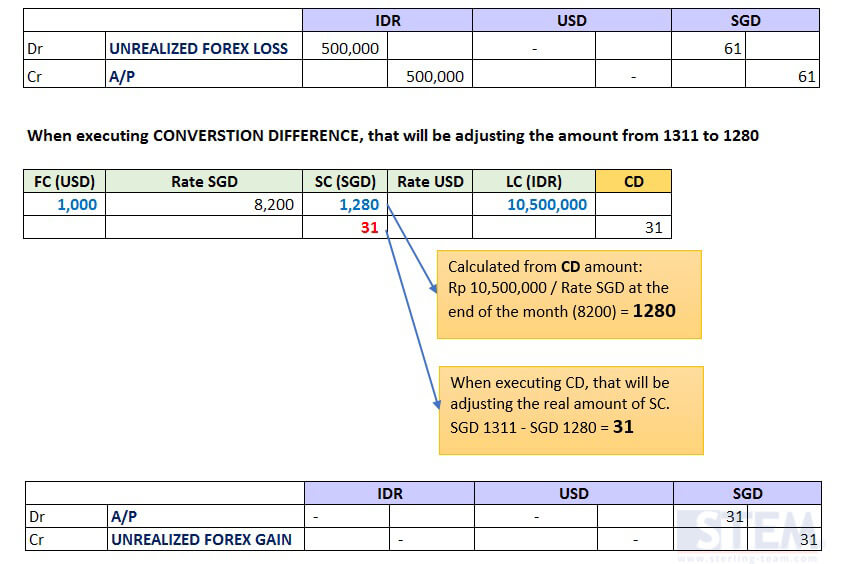This screenshot has width=842, height=564.
Task: Select the Rate USD column header
Action: [x=430, y=182]
